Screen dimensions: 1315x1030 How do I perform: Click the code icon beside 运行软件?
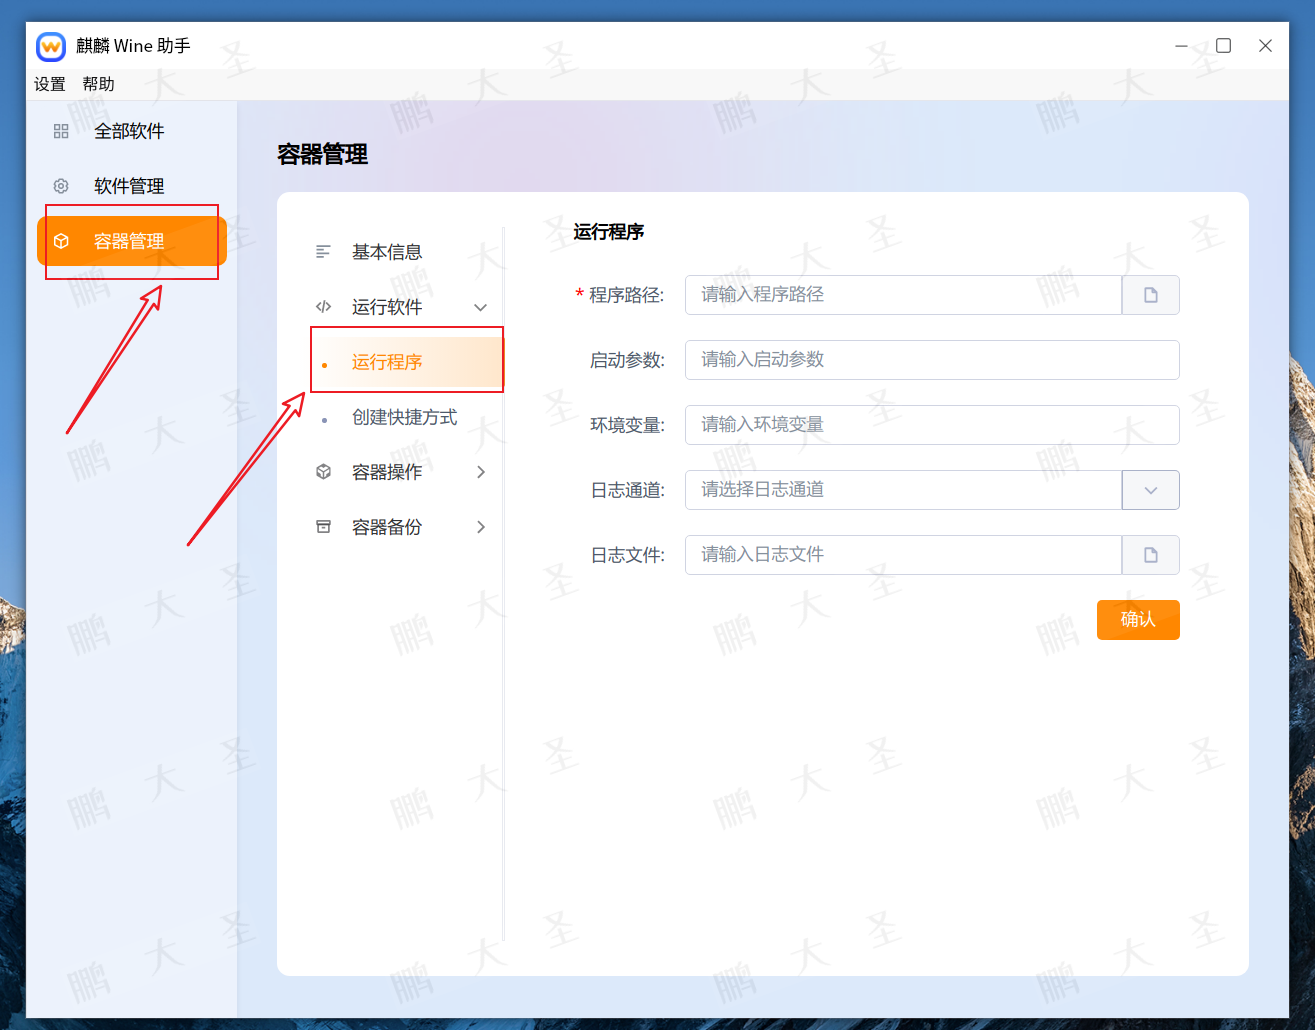[x=323, y=307]
